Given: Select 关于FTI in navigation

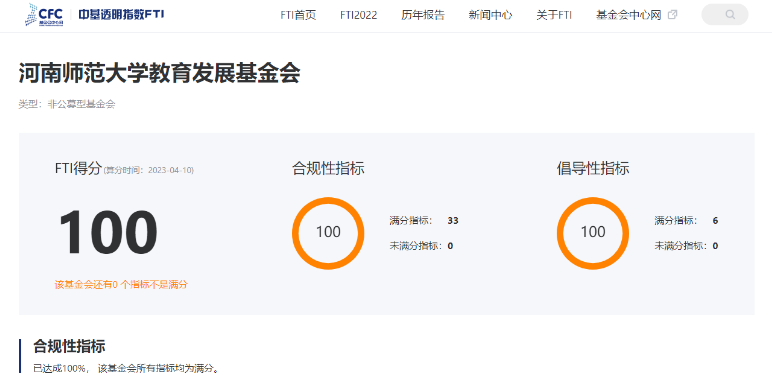Looking at the screenshot, I should coord(554,15).
